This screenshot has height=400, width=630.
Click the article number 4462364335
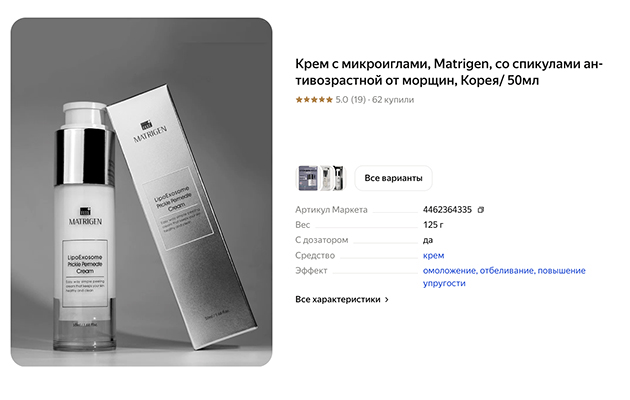pyautogui.click(x=447, y=210)
